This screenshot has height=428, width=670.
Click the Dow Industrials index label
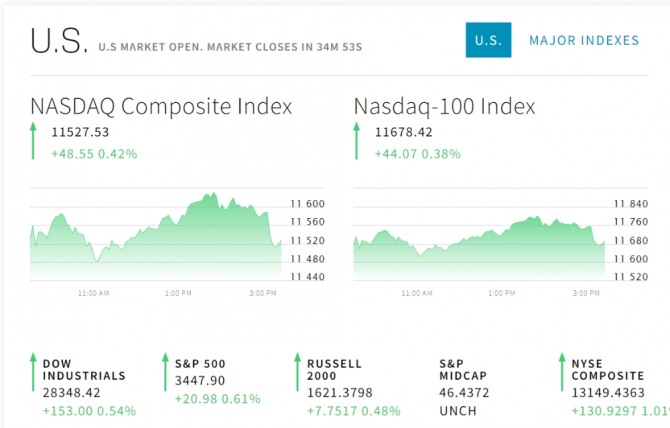point(84,370)
